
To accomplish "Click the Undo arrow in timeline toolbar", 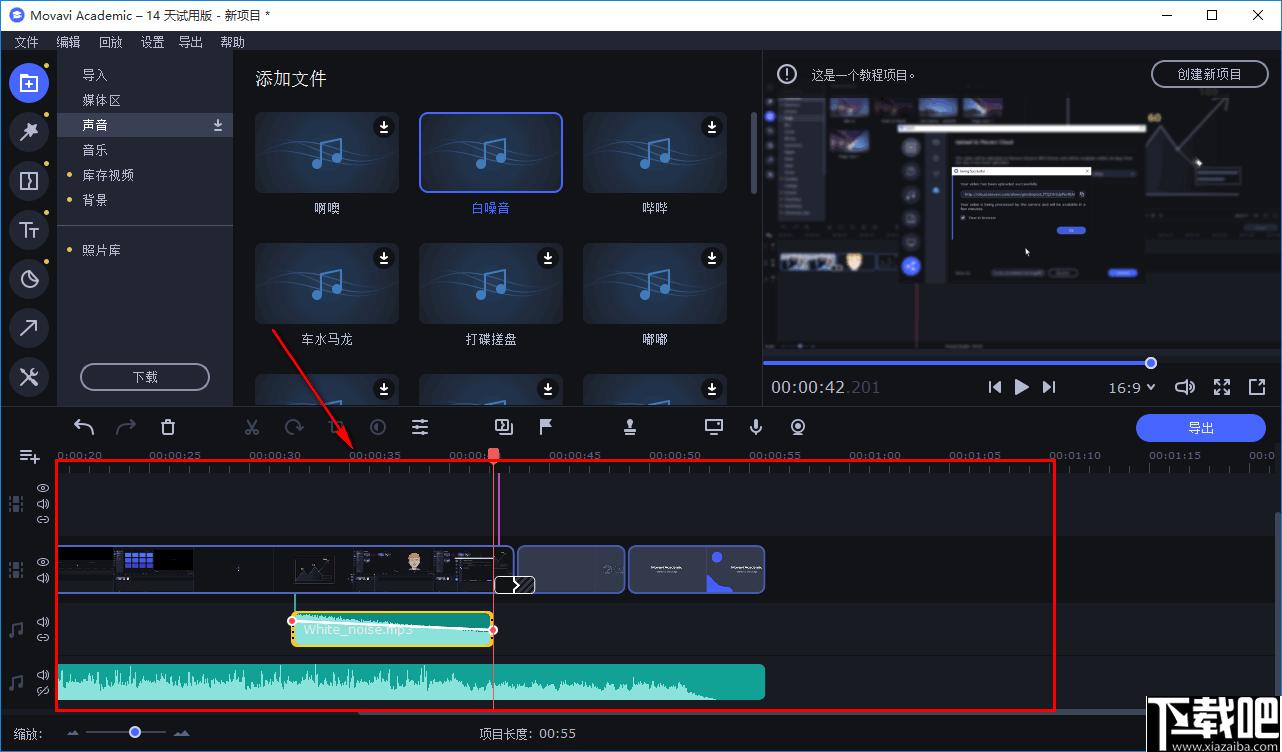I will [84, 427].
